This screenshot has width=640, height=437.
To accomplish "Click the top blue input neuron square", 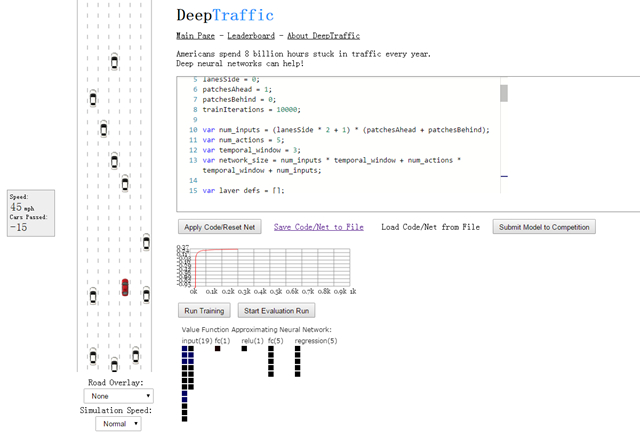I will coord(184,350).
